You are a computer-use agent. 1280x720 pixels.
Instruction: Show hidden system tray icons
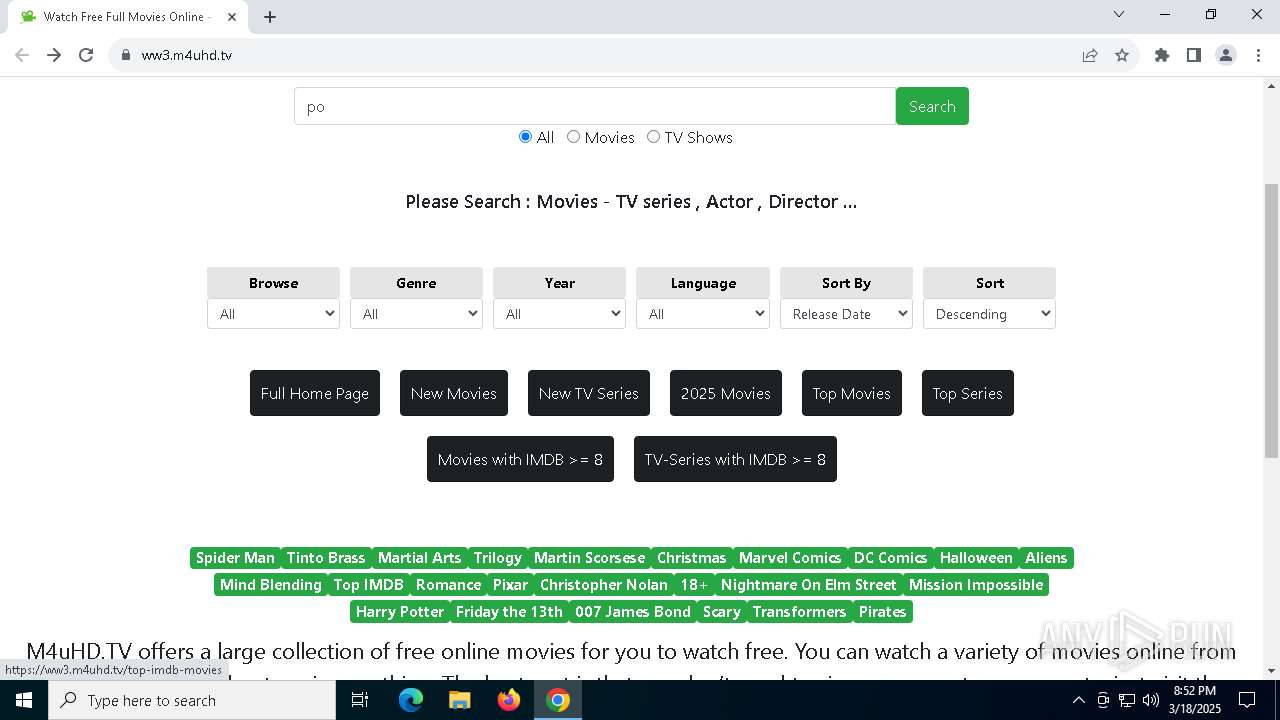[x=1078, y=700]
